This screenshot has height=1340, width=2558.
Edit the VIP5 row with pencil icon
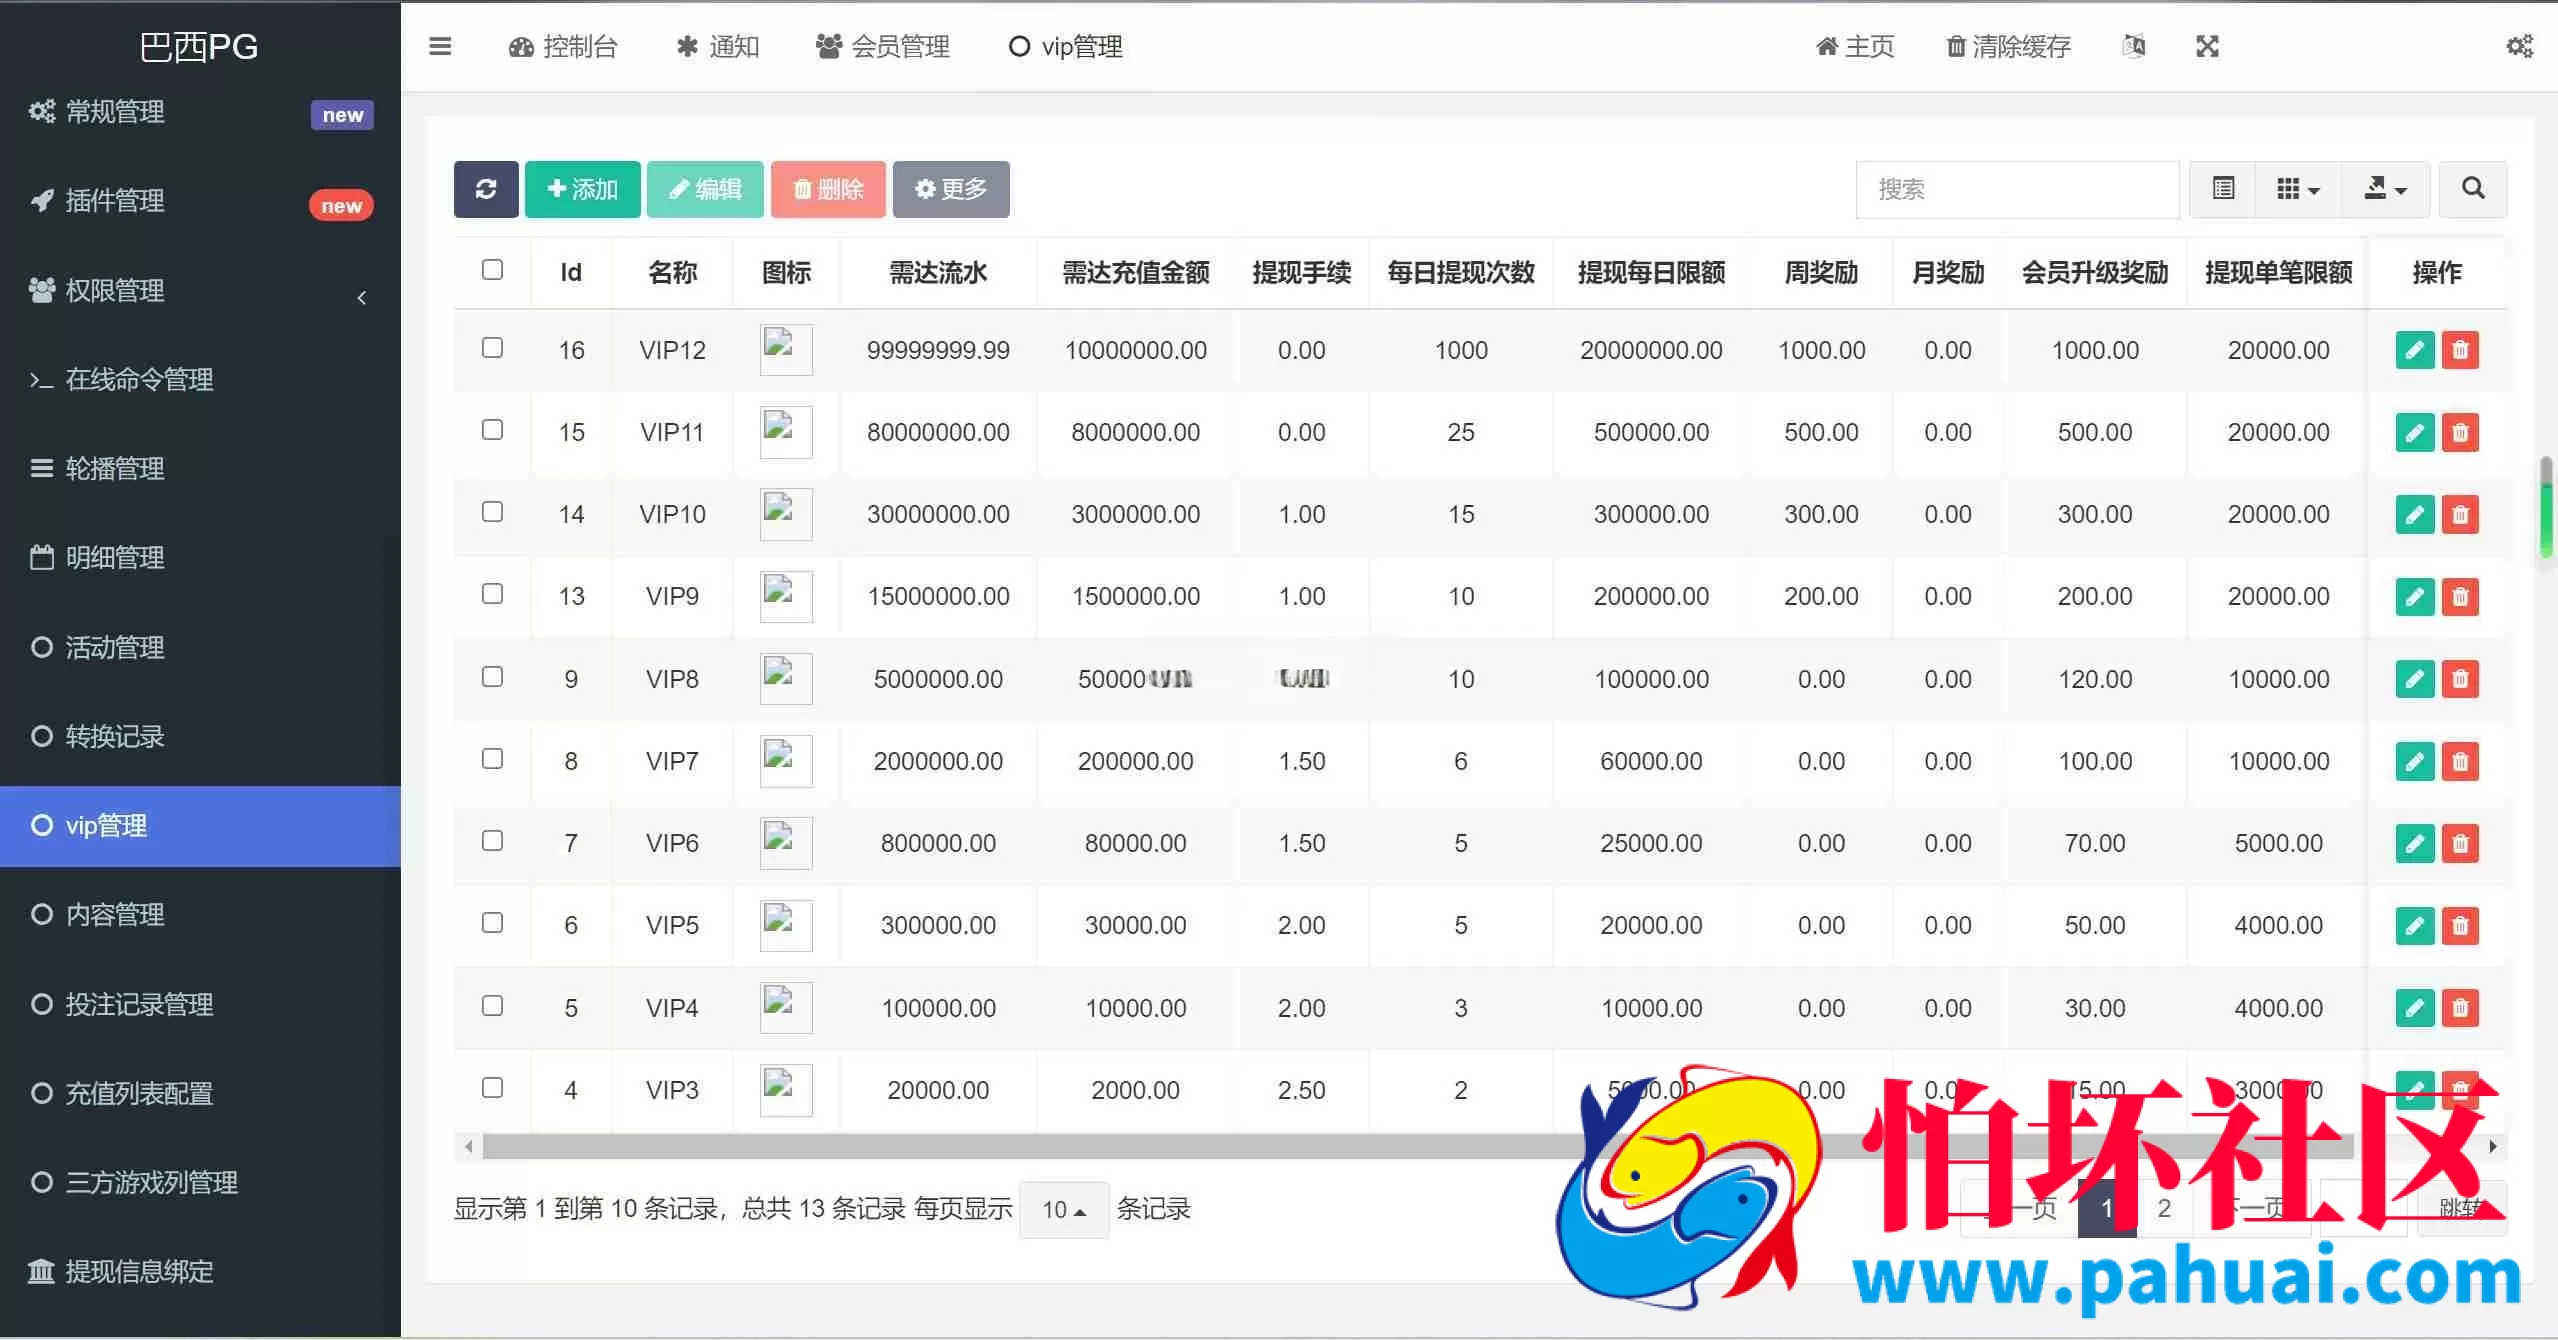click(2415, 925)
